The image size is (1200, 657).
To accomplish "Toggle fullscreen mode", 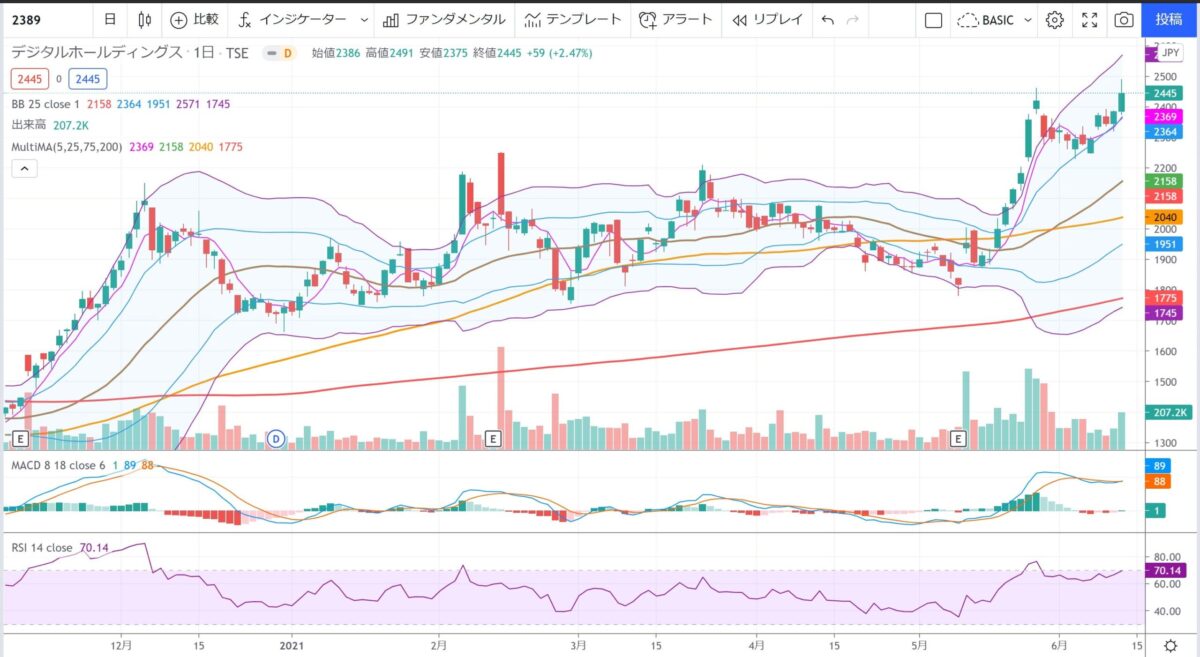I will pyautogui.click(x=1090, y=19).
